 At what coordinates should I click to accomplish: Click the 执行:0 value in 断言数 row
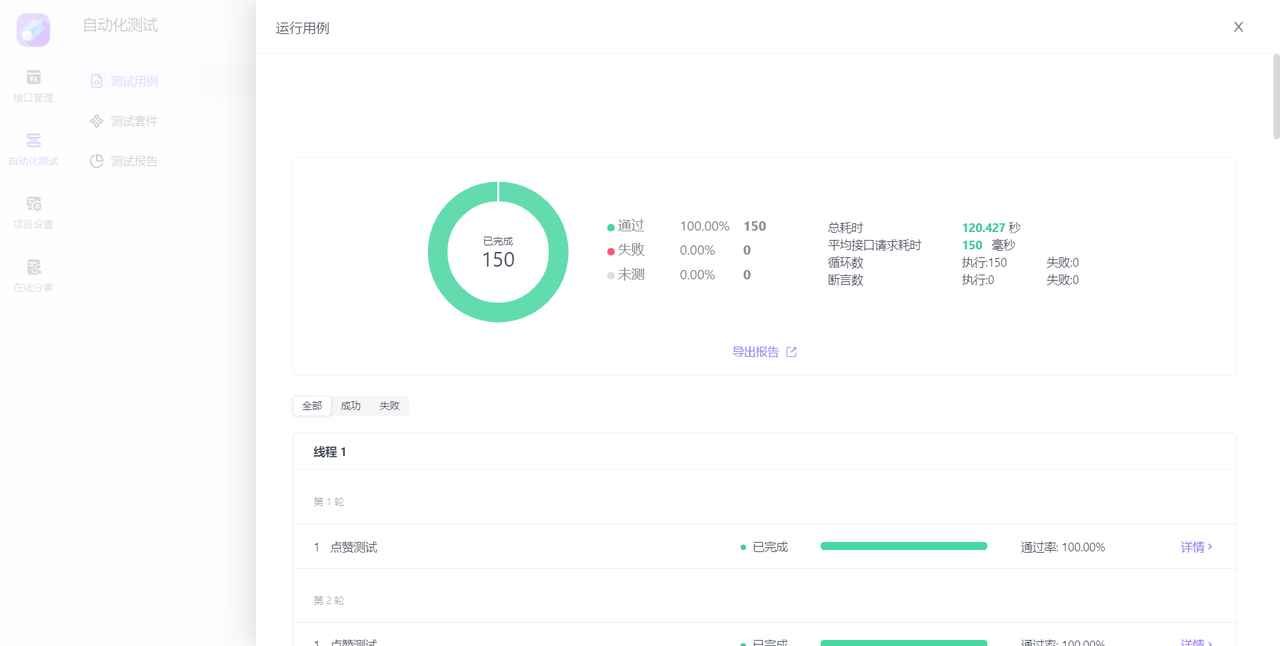(978, 280)
